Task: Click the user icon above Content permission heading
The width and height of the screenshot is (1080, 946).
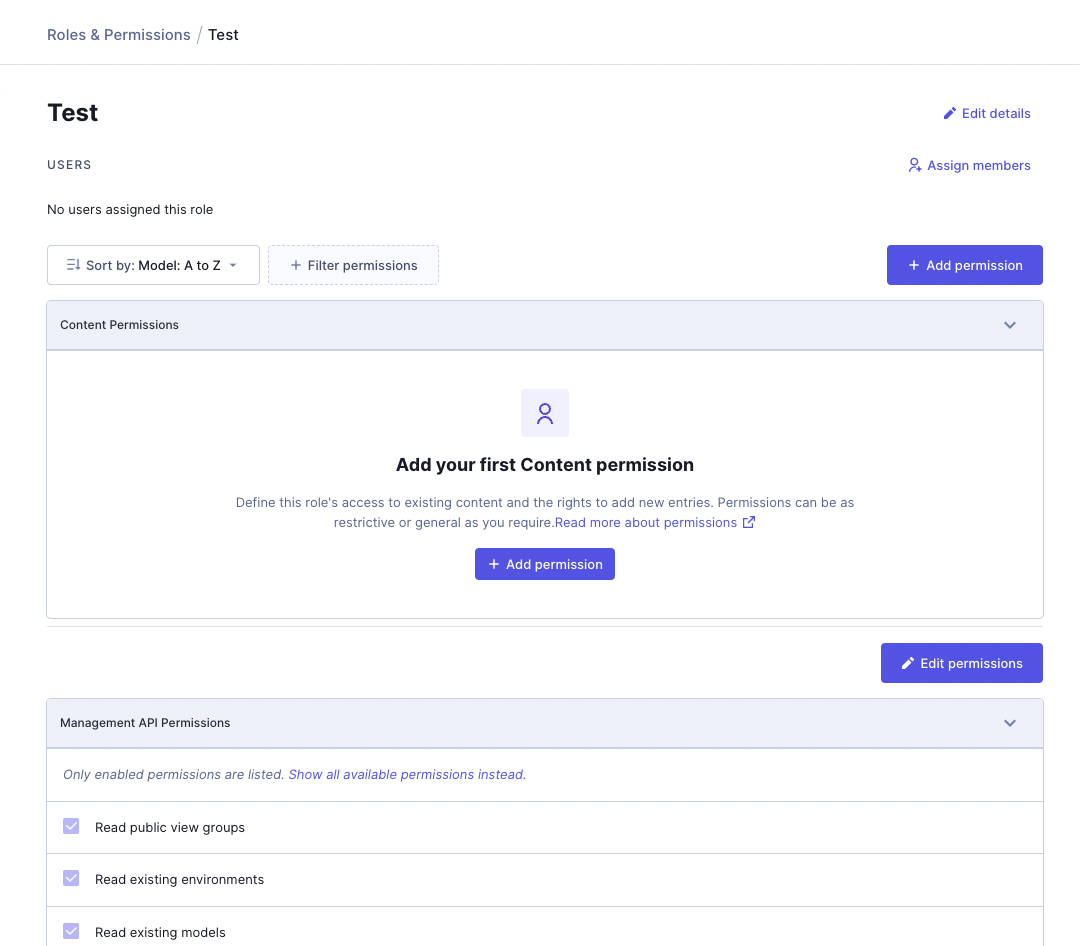Action: 545,413
